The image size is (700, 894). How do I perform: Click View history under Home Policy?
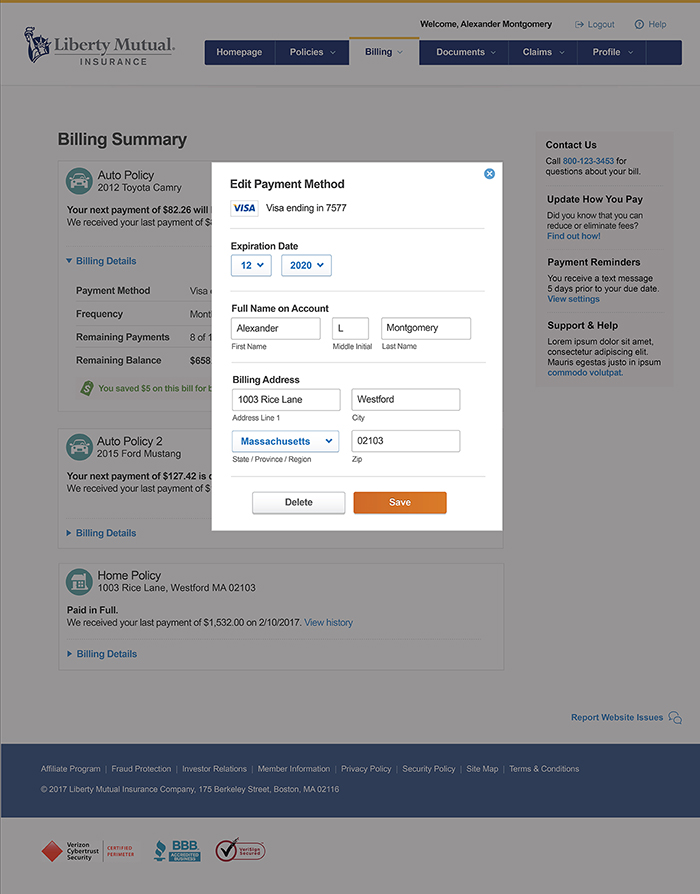[x=328, y=623]
